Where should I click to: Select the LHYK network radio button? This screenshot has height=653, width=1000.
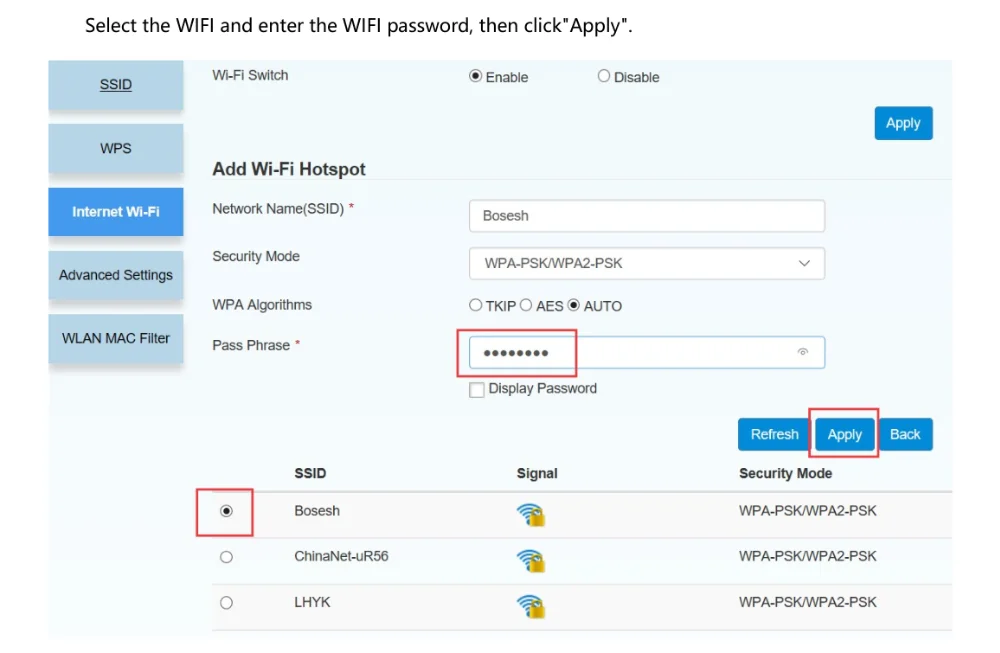(x=226, y=603)
